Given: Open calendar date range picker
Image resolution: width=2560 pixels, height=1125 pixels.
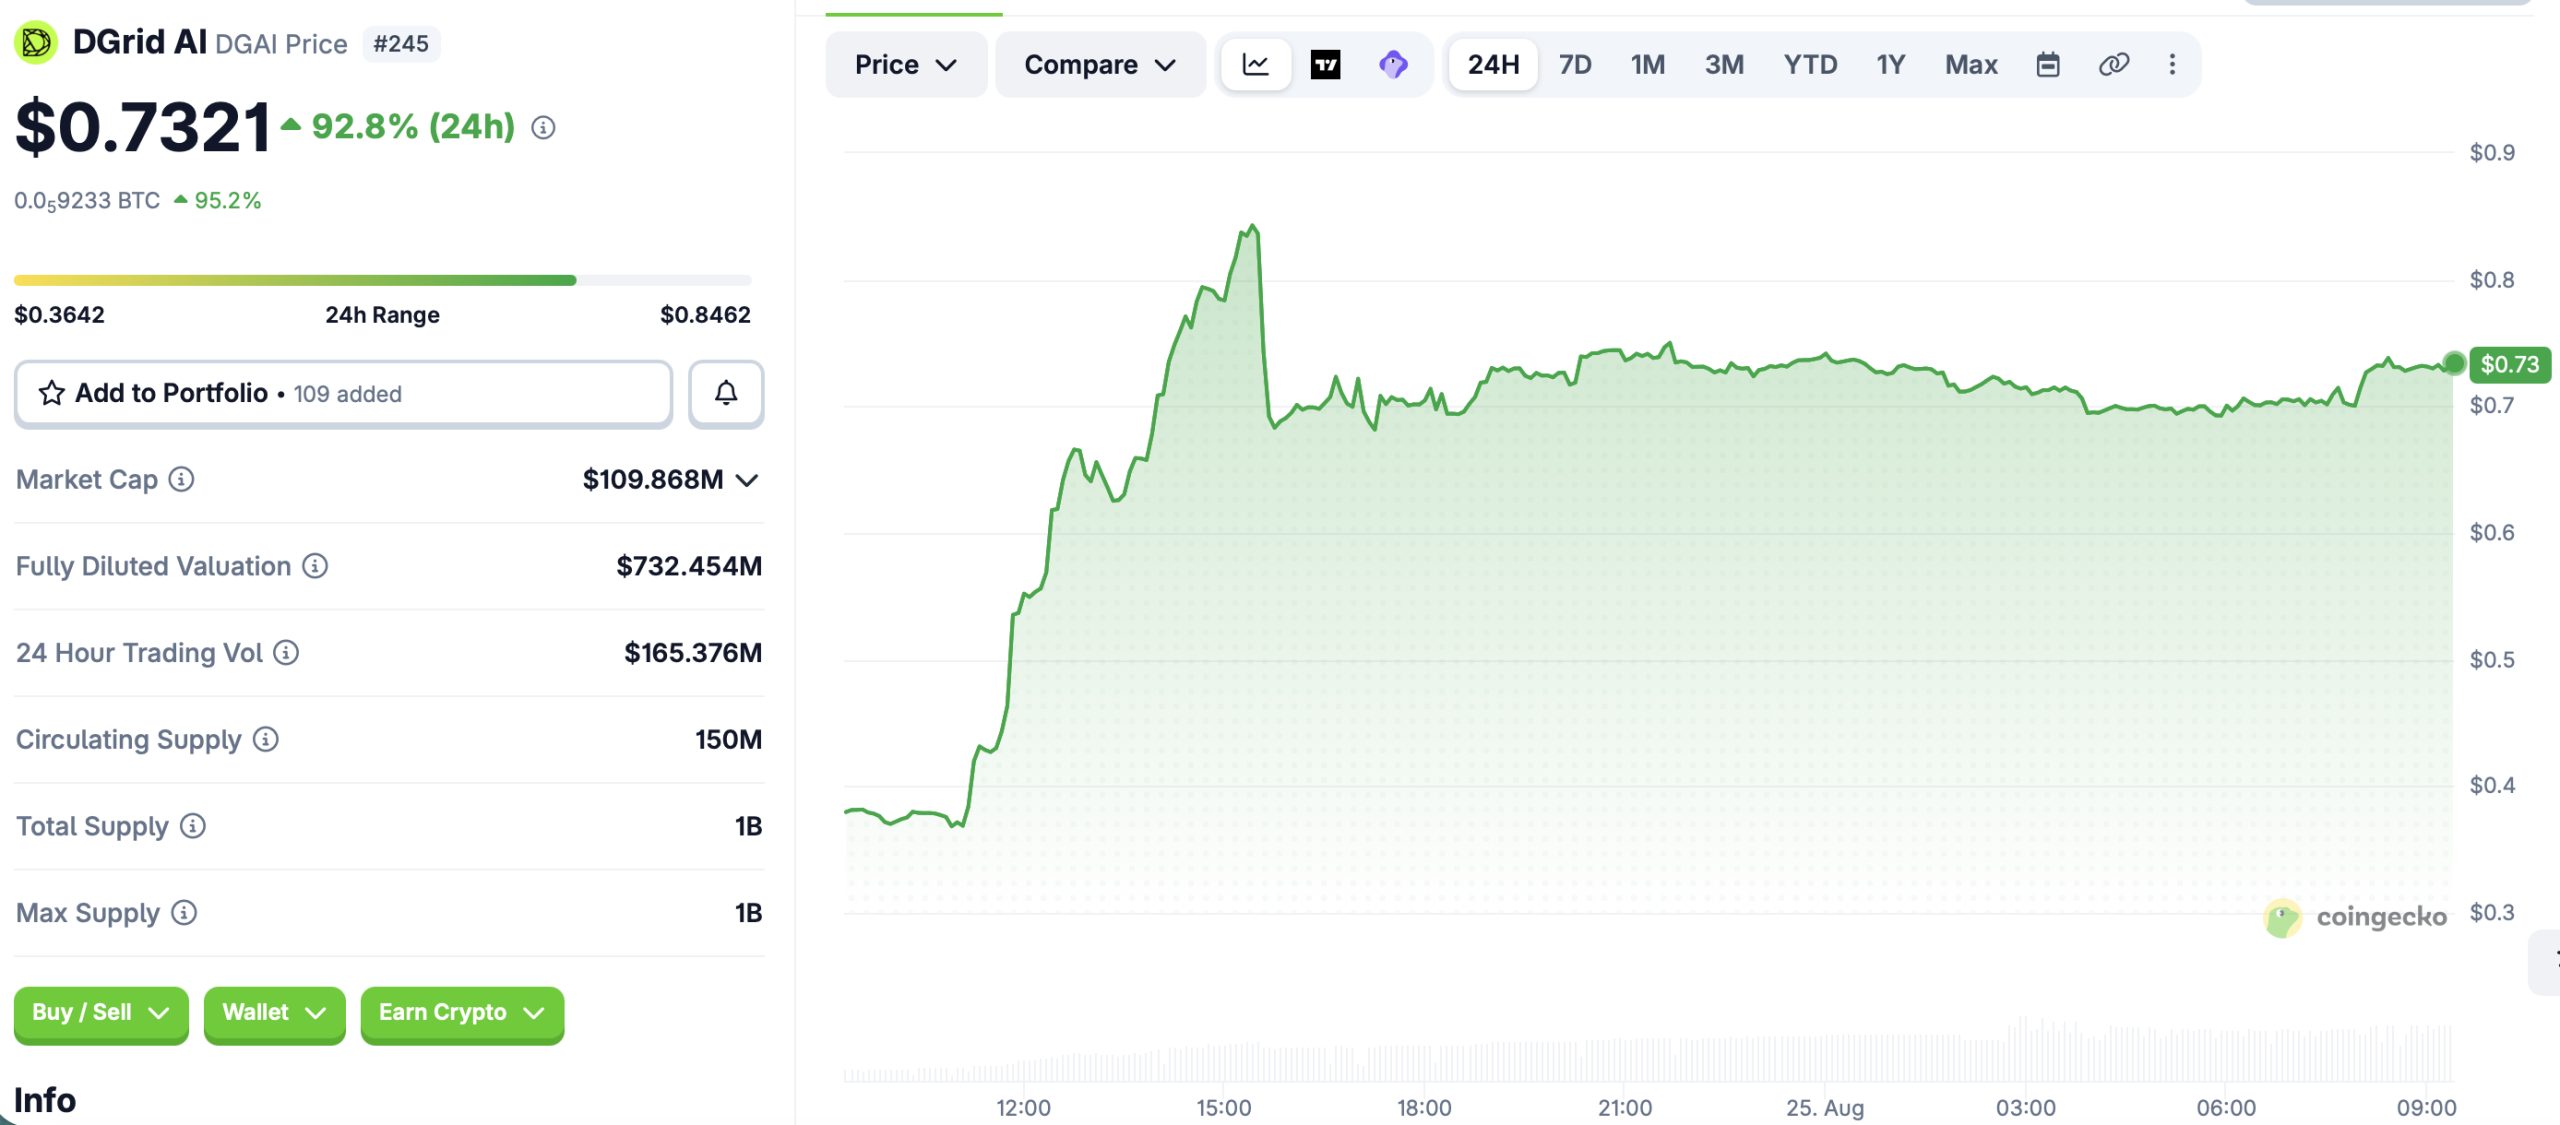Looking at the screenshot, I should tap(2048, 65).
